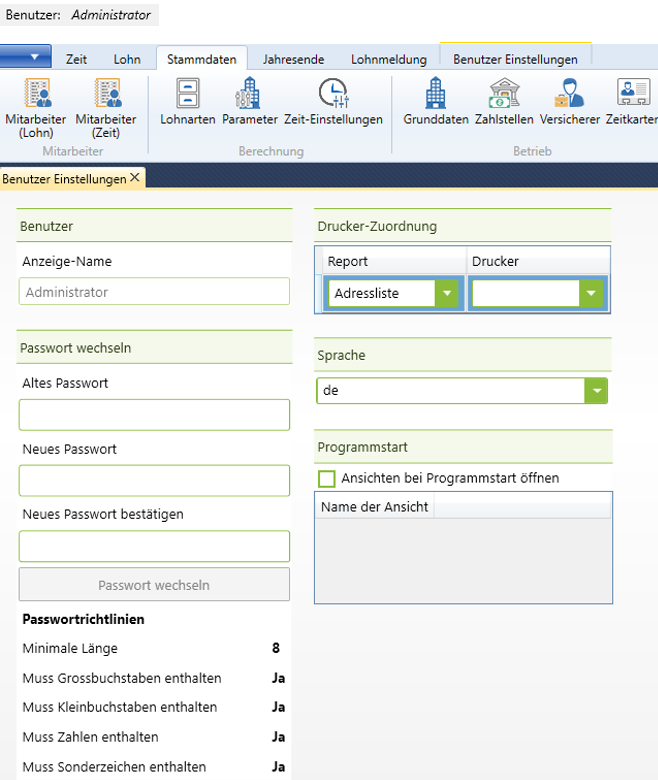The image size is (658, 780).
Task: Select the Stammdaten ribbon tab
Action: point(201,59)
